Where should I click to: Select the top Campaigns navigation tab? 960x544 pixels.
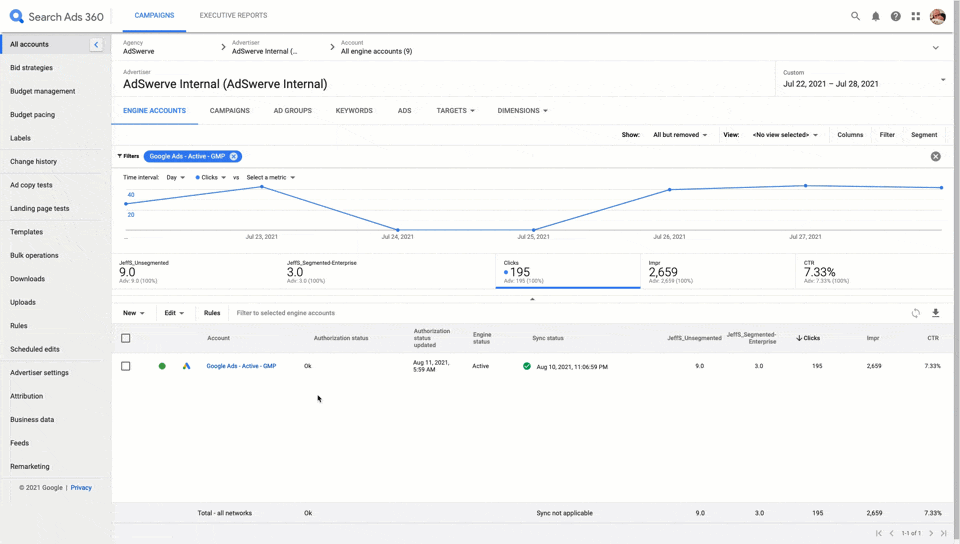pyautogui.click(x=154, y=15)
